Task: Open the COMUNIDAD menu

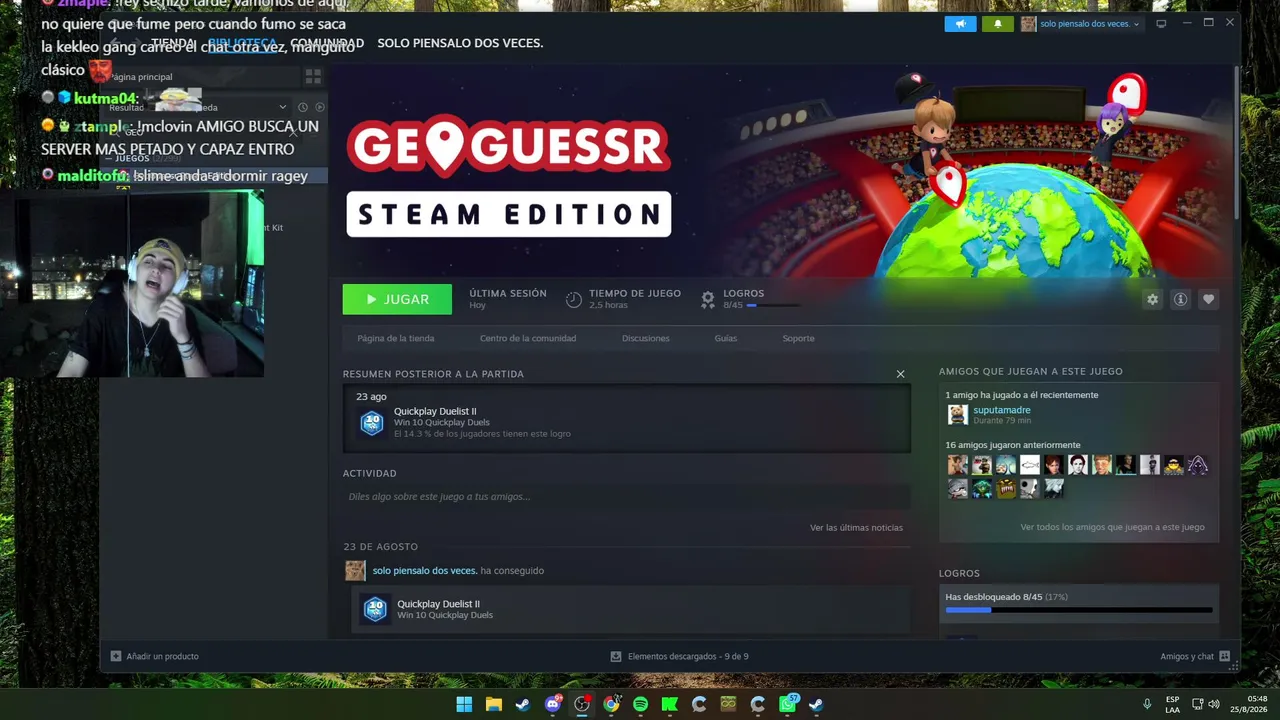Action: tap(327, 43)
